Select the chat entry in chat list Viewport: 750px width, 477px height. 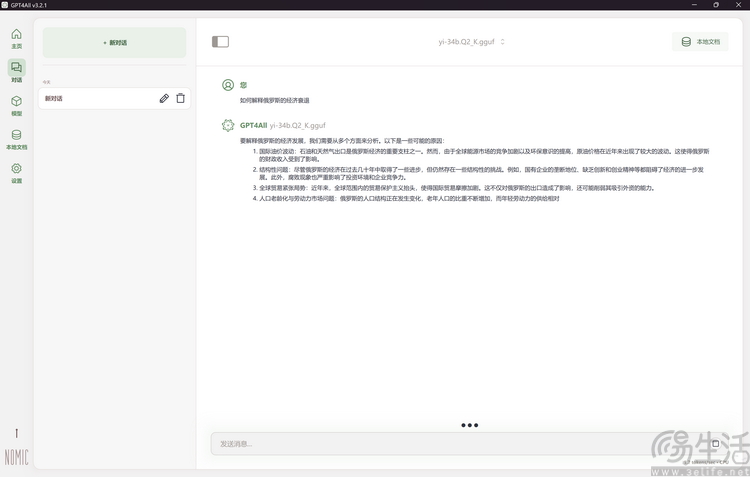(x=114, y=98)
